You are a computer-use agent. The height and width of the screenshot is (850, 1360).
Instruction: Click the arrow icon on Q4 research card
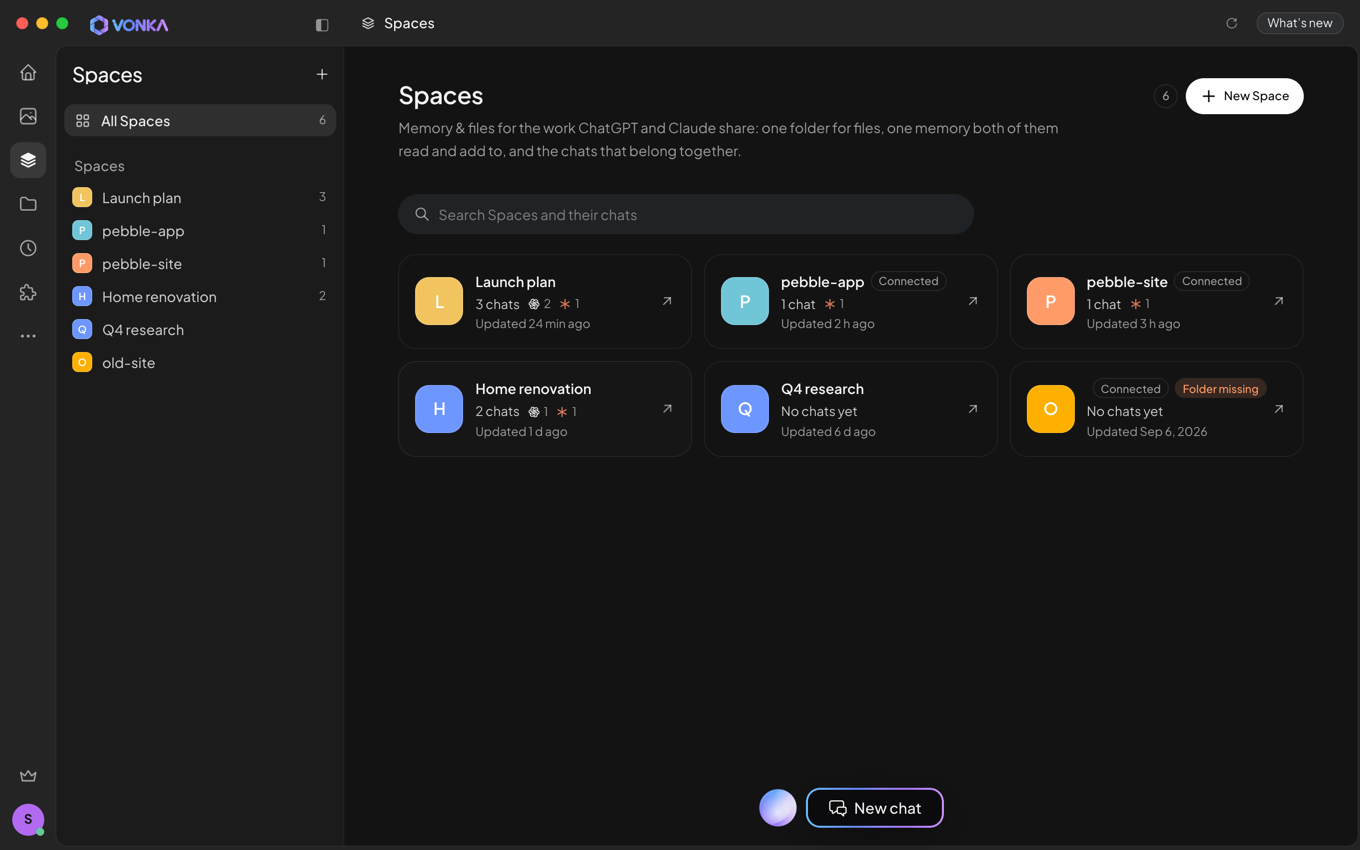[x=973, y=409]
